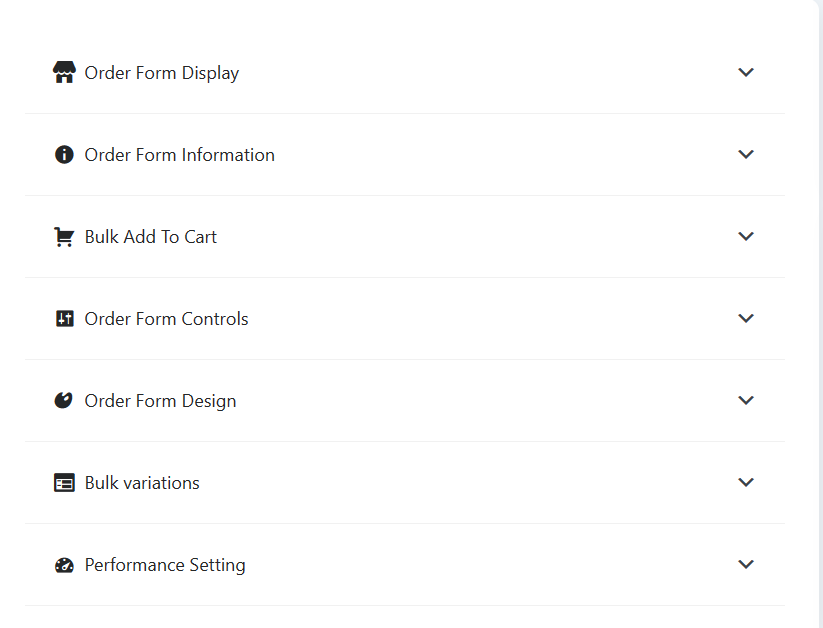This screenshot has width=823, height=628.
Task: Click the list table icon beside Bulk variations
Action: 64,483
